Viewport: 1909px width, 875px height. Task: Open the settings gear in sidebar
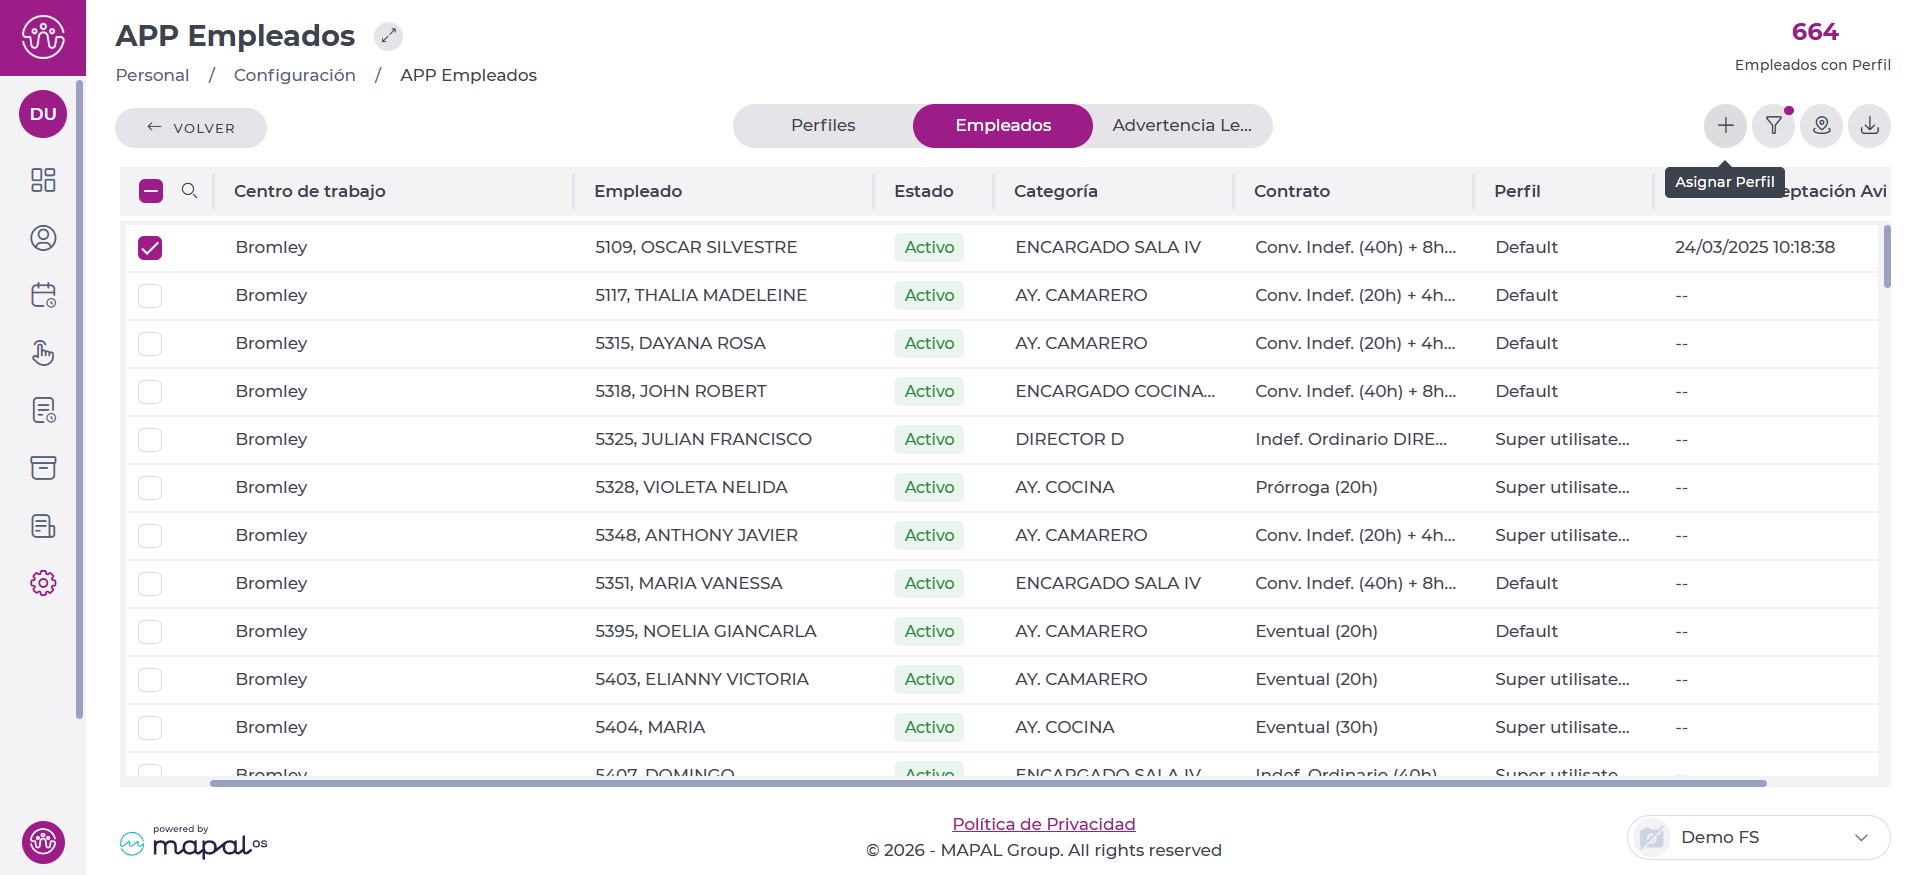(x=43, y=583)
